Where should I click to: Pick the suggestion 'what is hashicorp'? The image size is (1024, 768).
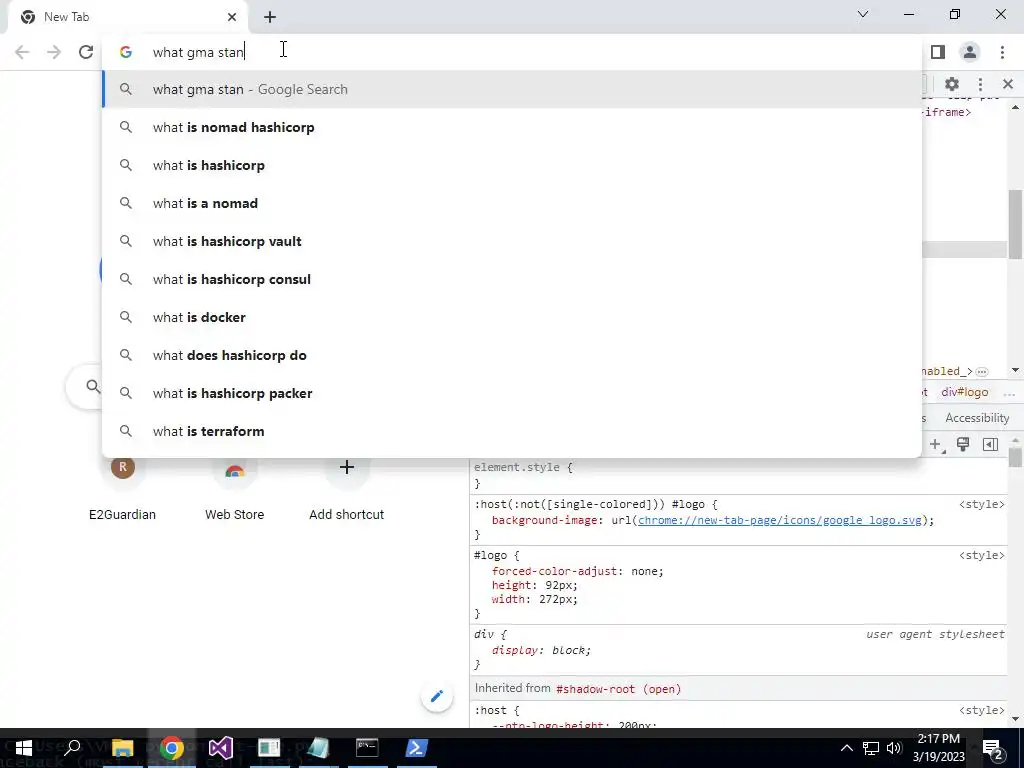[512, 165]
